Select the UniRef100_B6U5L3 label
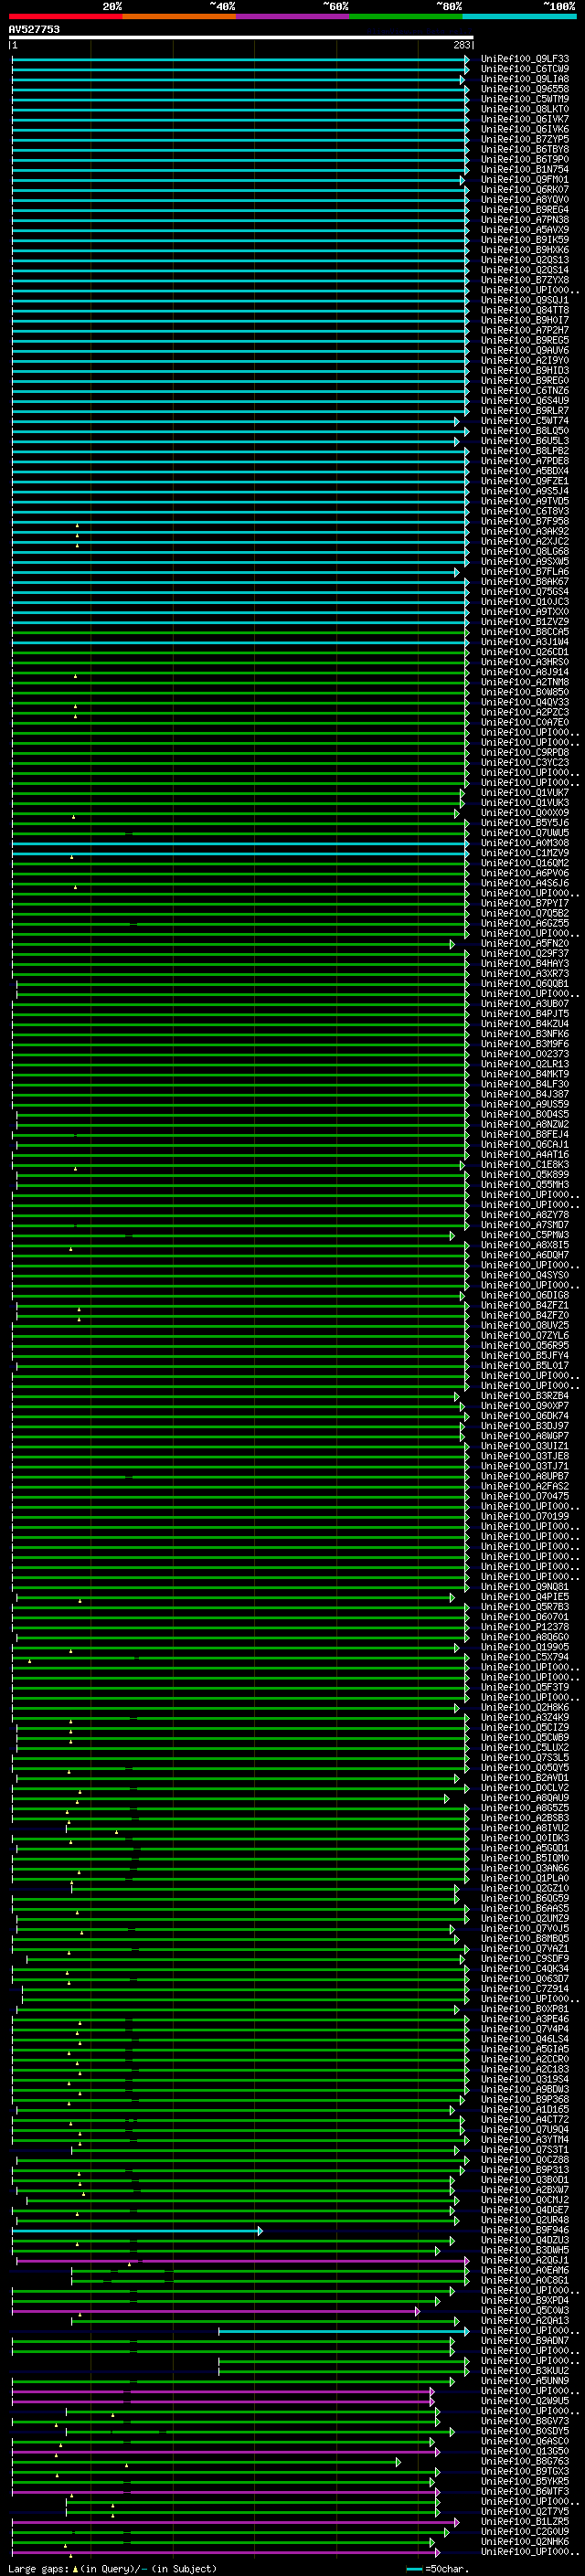 (x=525, y=441)
